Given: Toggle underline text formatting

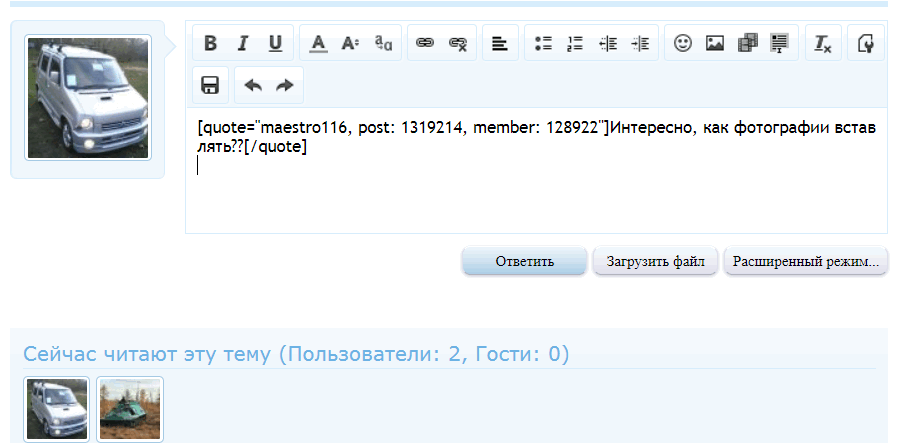Looking at the screenshot, I should [275, 43].
